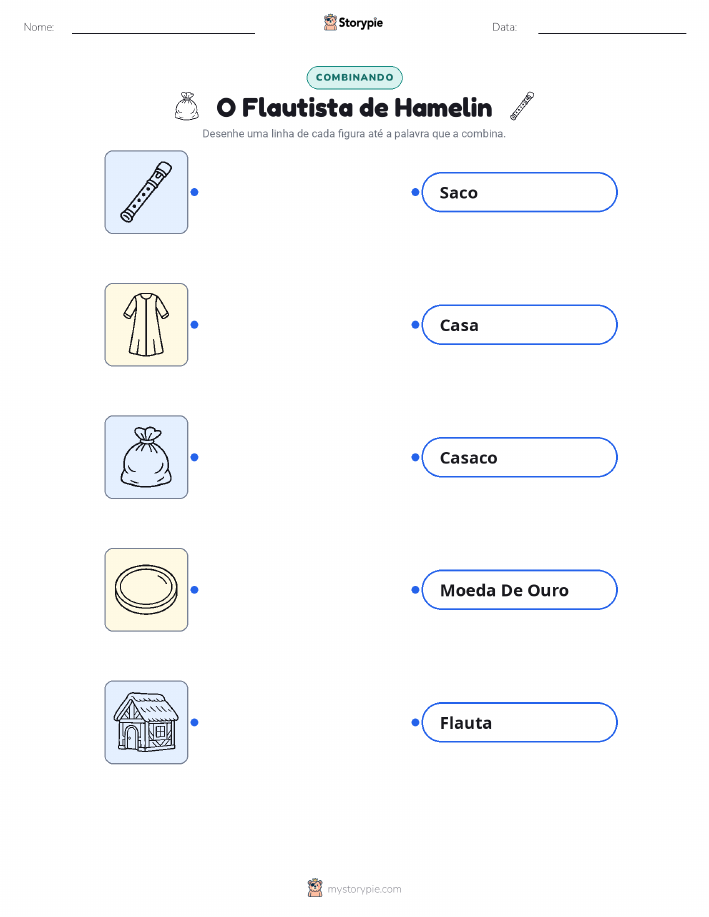Click the Casaco word box

click(x=519, y=457)
